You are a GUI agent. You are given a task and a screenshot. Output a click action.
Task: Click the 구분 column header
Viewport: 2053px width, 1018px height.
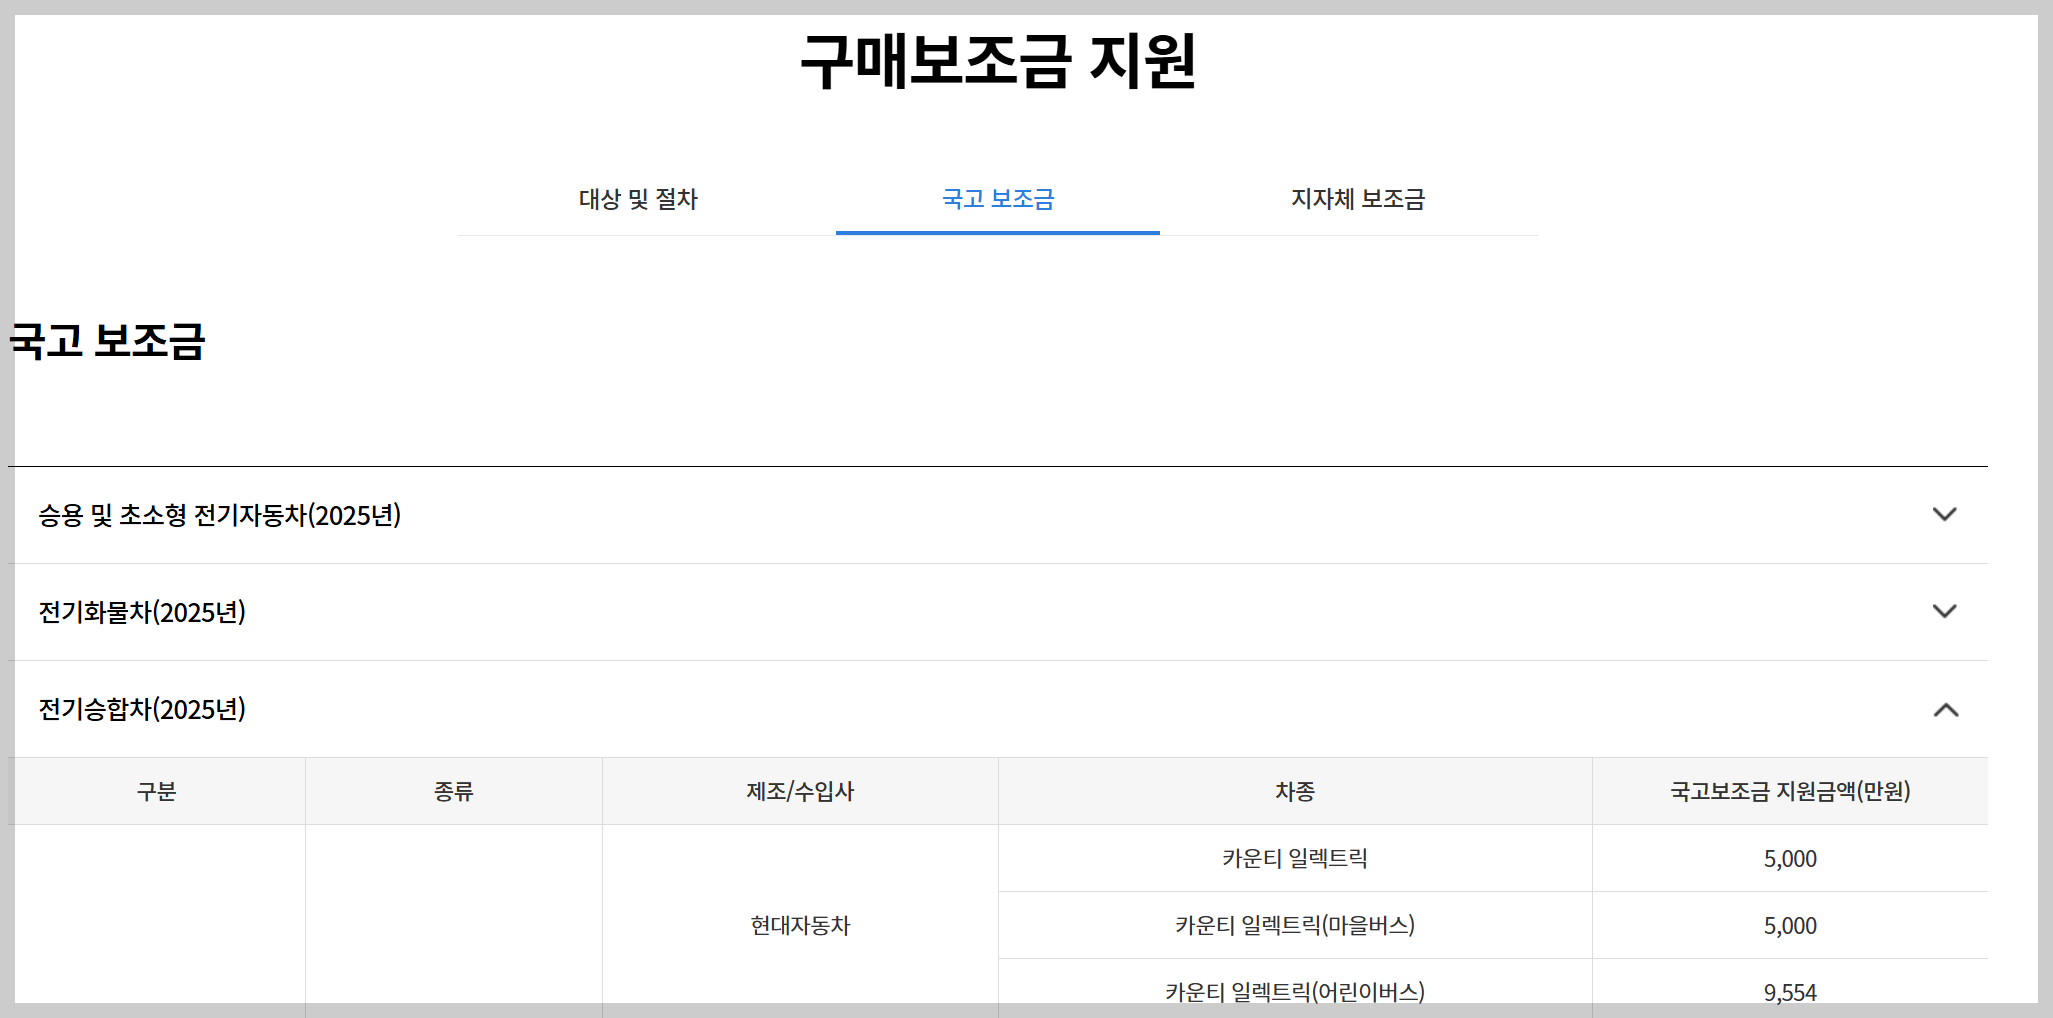tap(157, 791)
